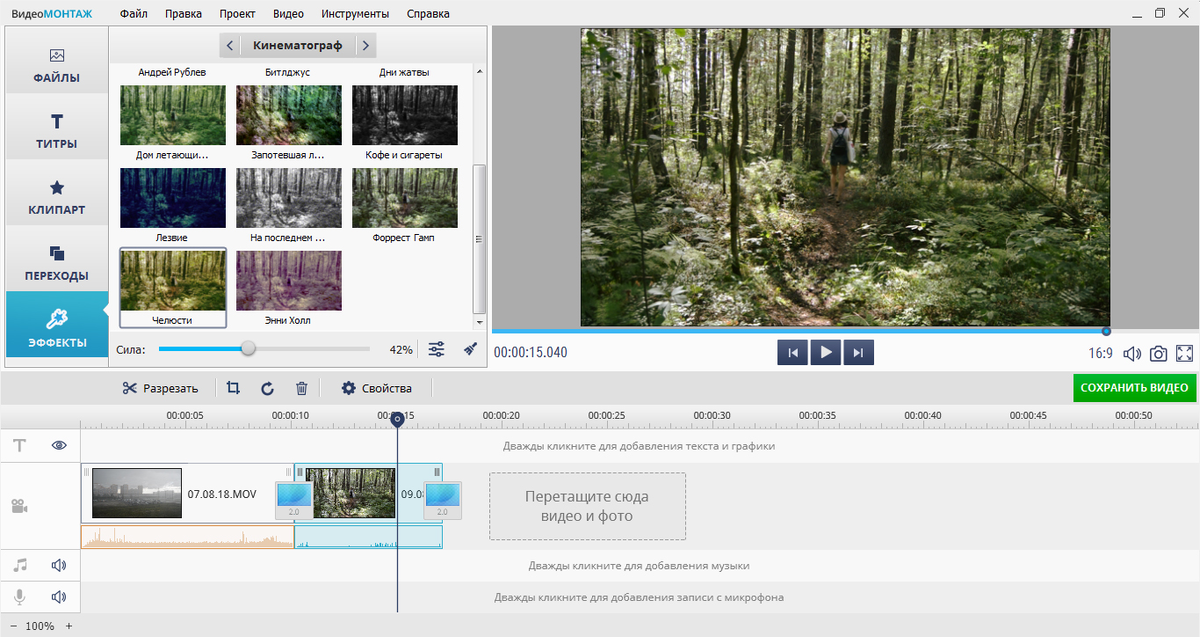Viewport: 1200px width, 637px height.
Task: Open the Видео menu
Action: coord(288,14)
